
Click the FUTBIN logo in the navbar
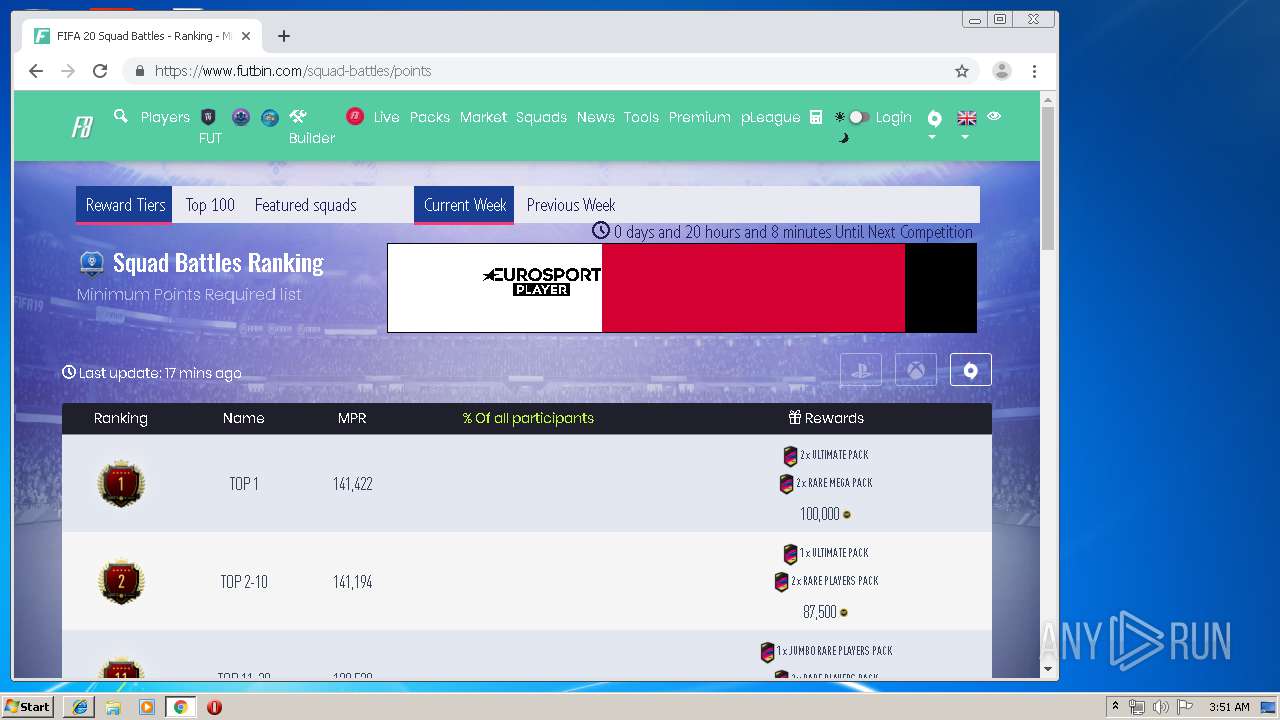82,127
